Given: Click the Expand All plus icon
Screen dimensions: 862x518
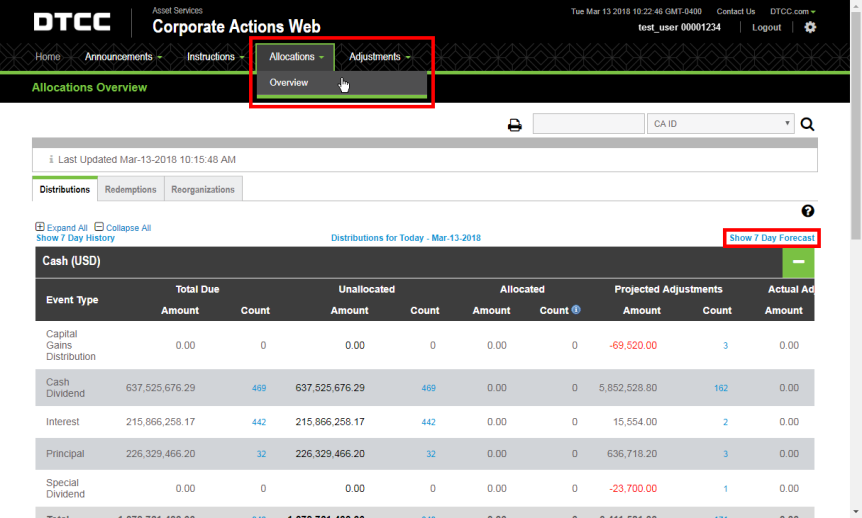Looking at the screenshot, I should click(40, 227).
